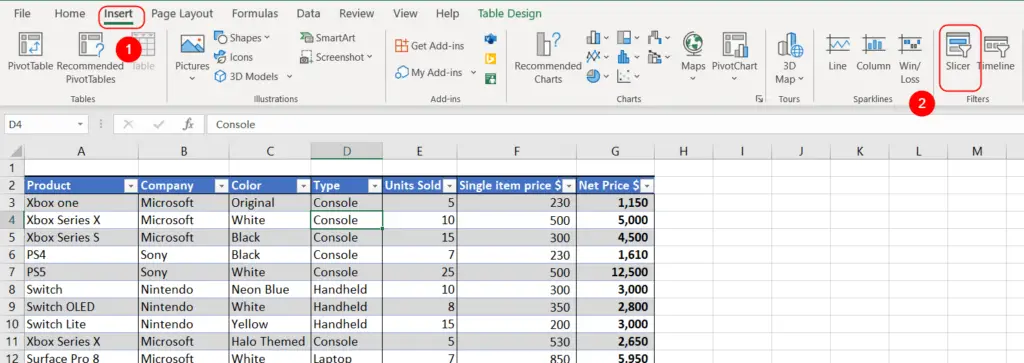Image resolution: width=1024 pixels, height=363 pixels.
Task: Switch to the Home tab
Action: 70,13
